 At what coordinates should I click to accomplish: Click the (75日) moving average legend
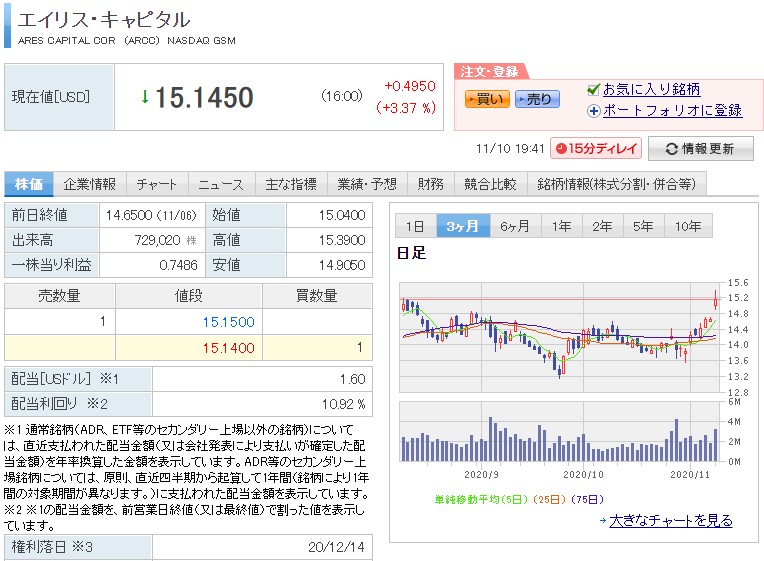click(588, 500)
